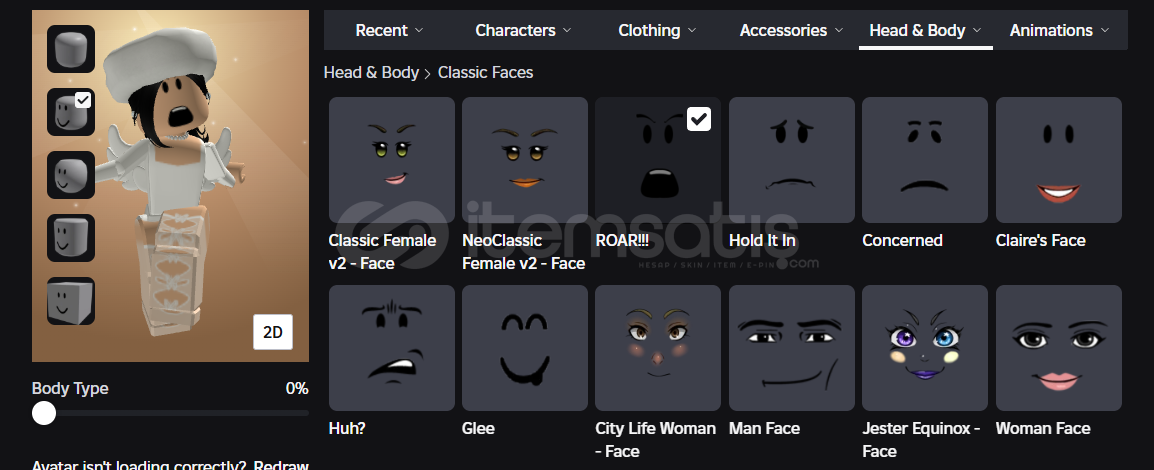Image resolution: width=1154 pixels, height=470 pixels.
Task: Equip Claire's Face thumbnail
Action: 1058,160
